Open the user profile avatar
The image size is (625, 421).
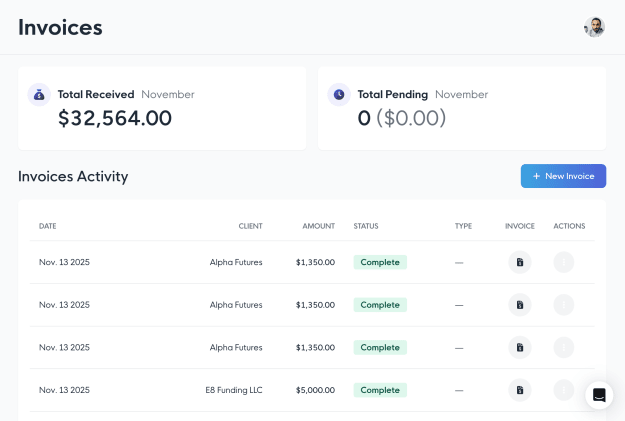pos(594,27)
